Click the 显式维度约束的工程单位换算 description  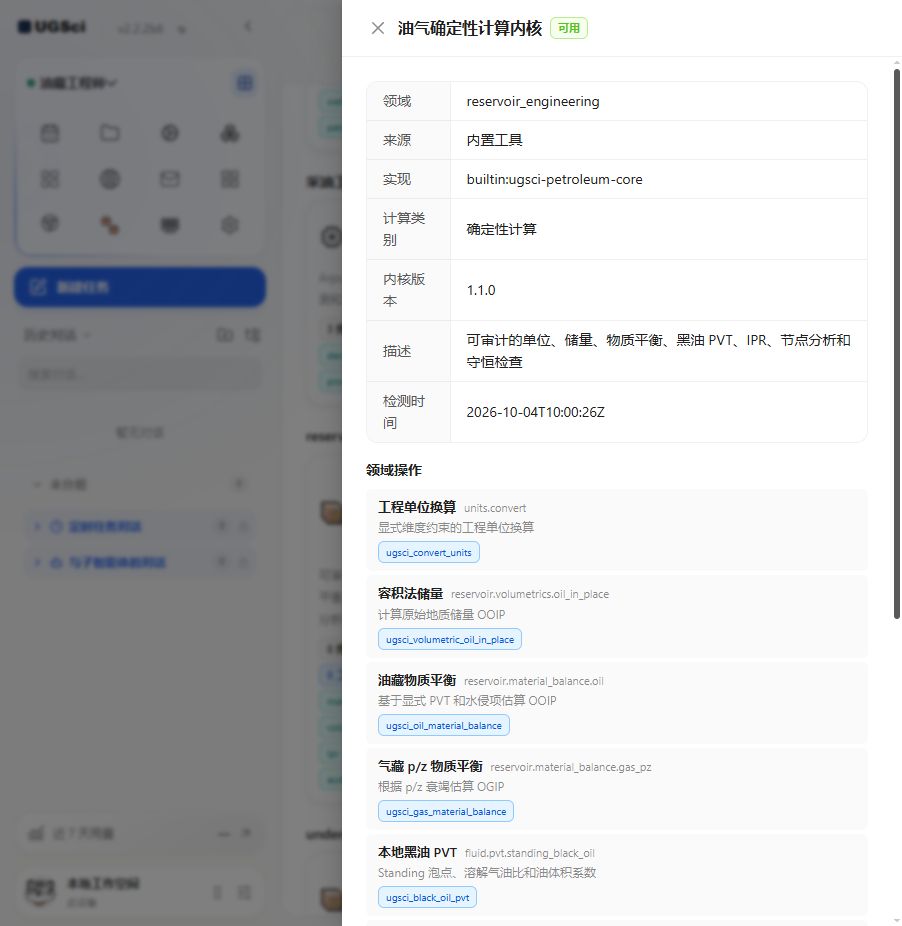click(456, 527)
